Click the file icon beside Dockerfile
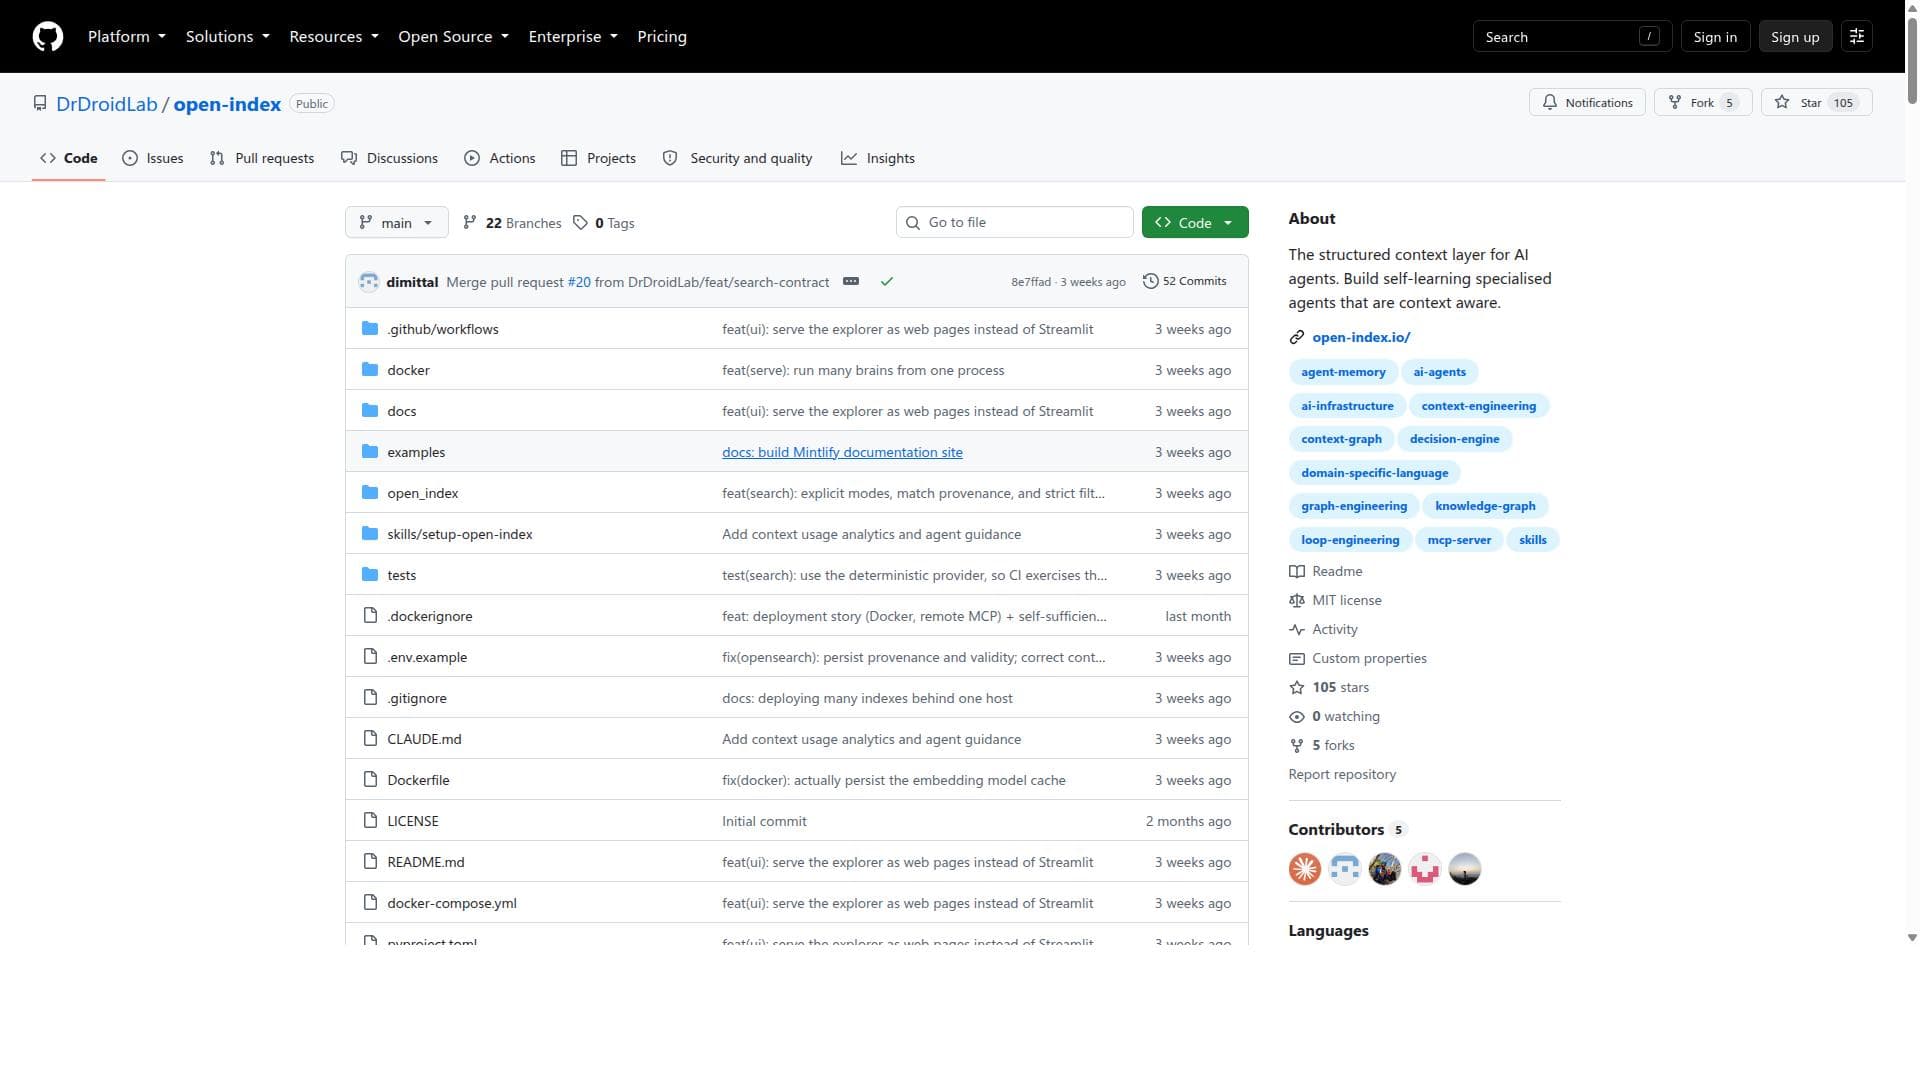The width and height of the screenshot is (1920, 1080). pos(370,780)
